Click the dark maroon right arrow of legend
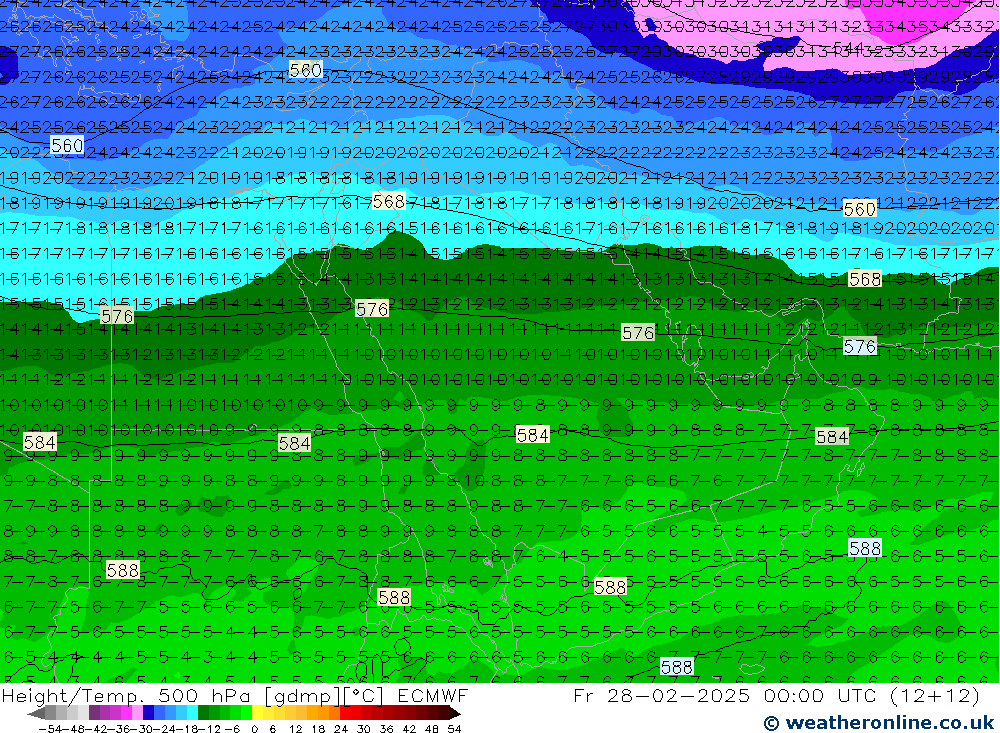The height and width of the screenshot is (733, 1000). (454, 714)
